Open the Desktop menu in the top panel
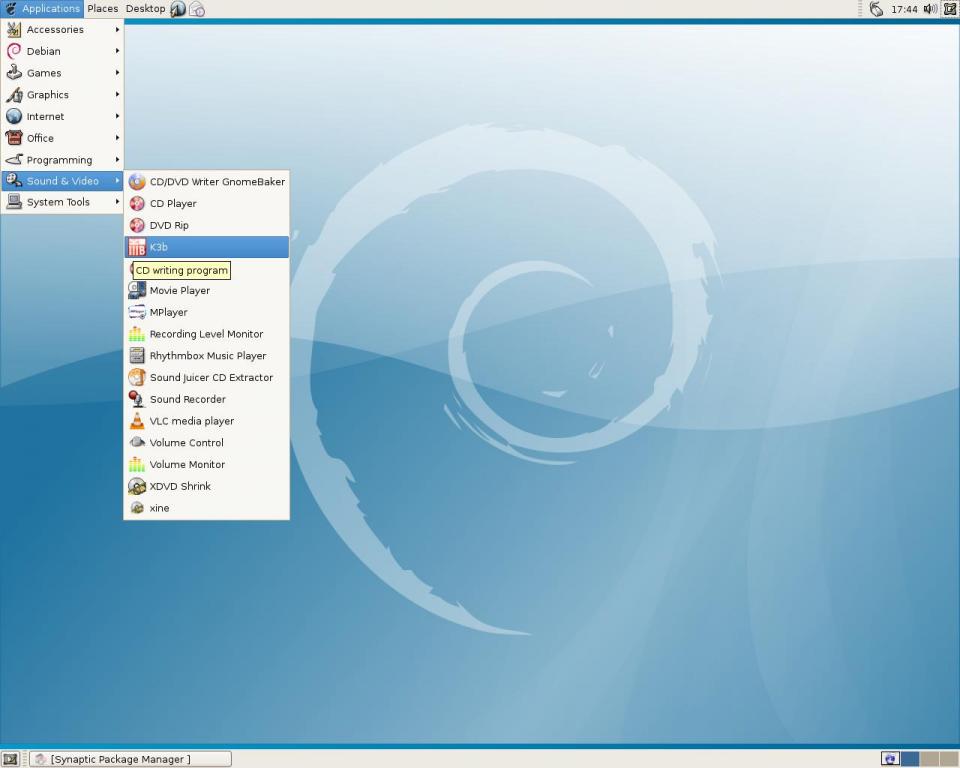 145,9
